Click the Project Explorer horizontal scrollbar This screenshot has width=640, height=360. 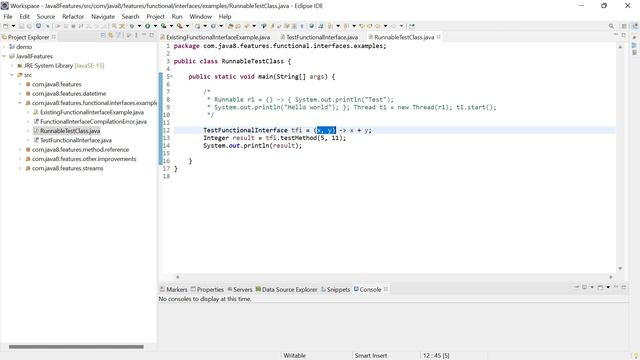coord(76,347)
